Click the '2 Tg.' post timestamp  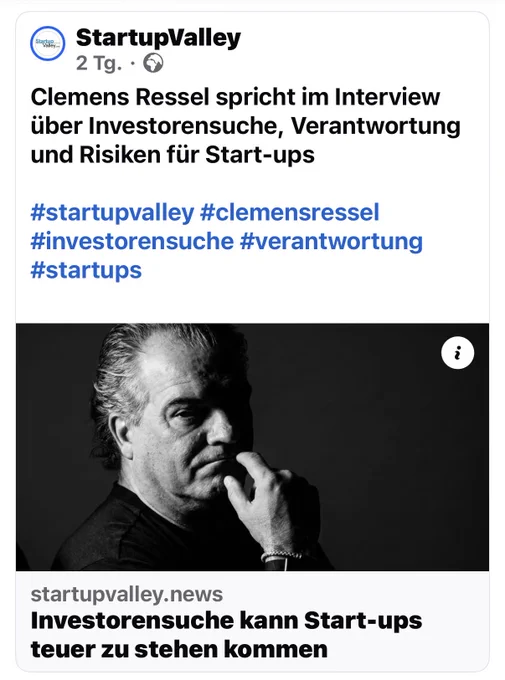click(x=98, y=64)
